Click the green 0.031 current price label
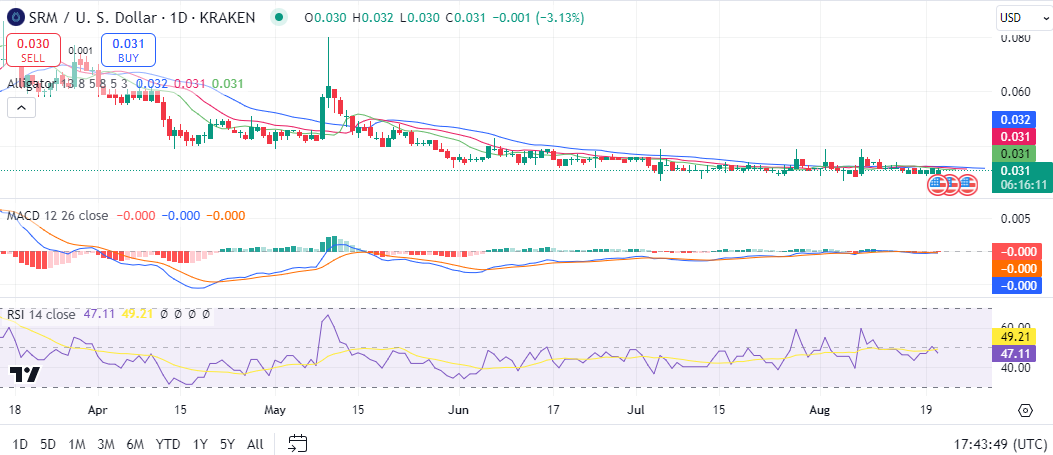This screenshot has height=455, width=1053. pyautogui.click(x=1014, y=170)
